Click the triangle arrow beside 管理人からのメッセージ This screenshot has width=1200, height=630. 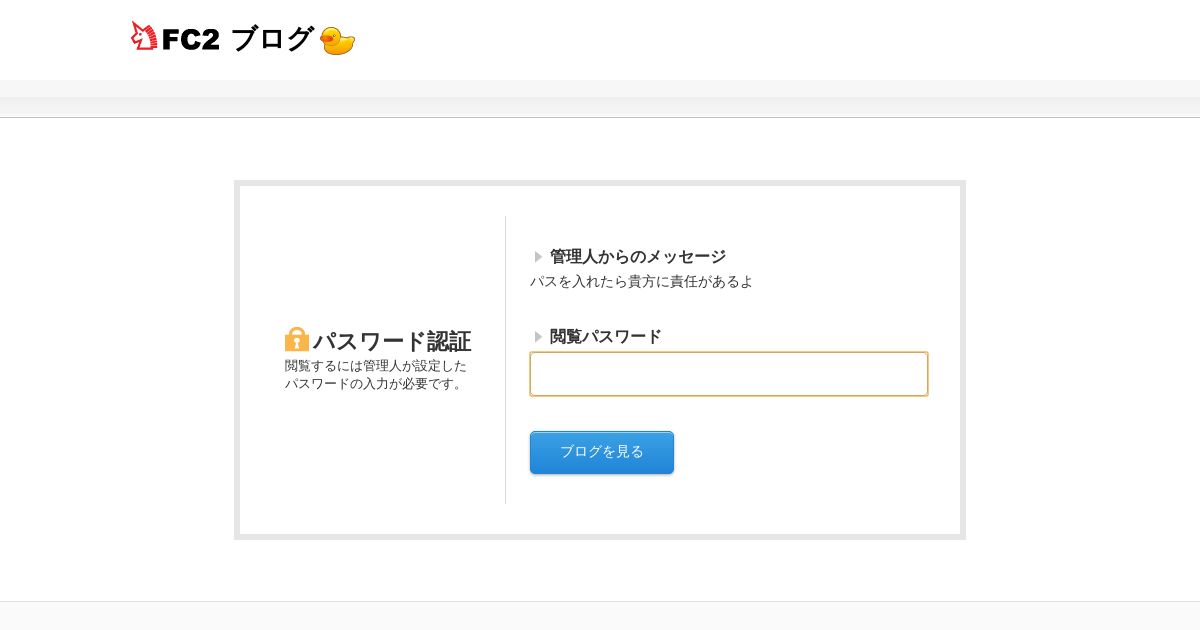(538, 257)
